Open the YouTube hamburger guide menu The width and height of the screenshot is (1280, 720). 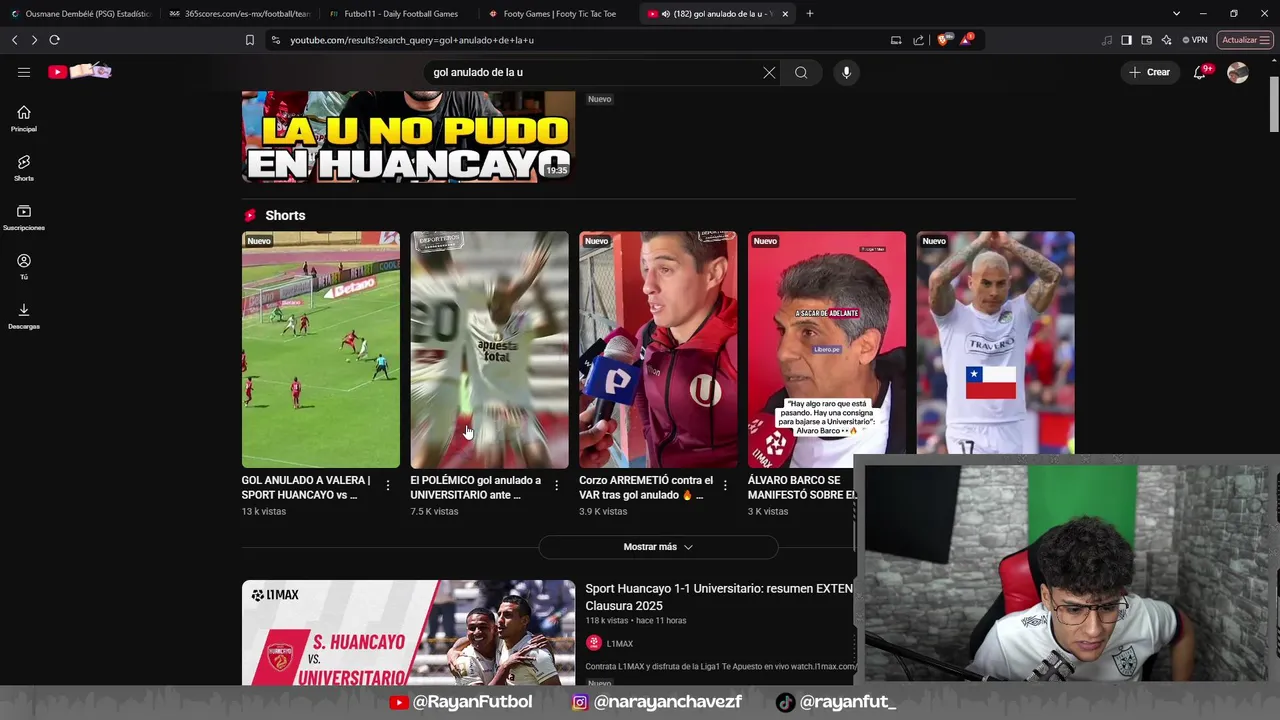pos(24,72)
